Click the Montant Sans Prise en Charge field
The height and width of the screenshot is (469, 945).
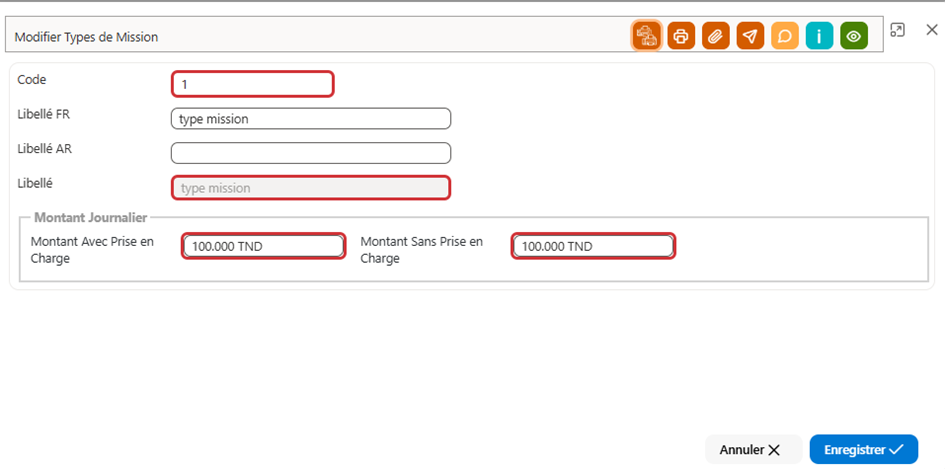[593, 246]
